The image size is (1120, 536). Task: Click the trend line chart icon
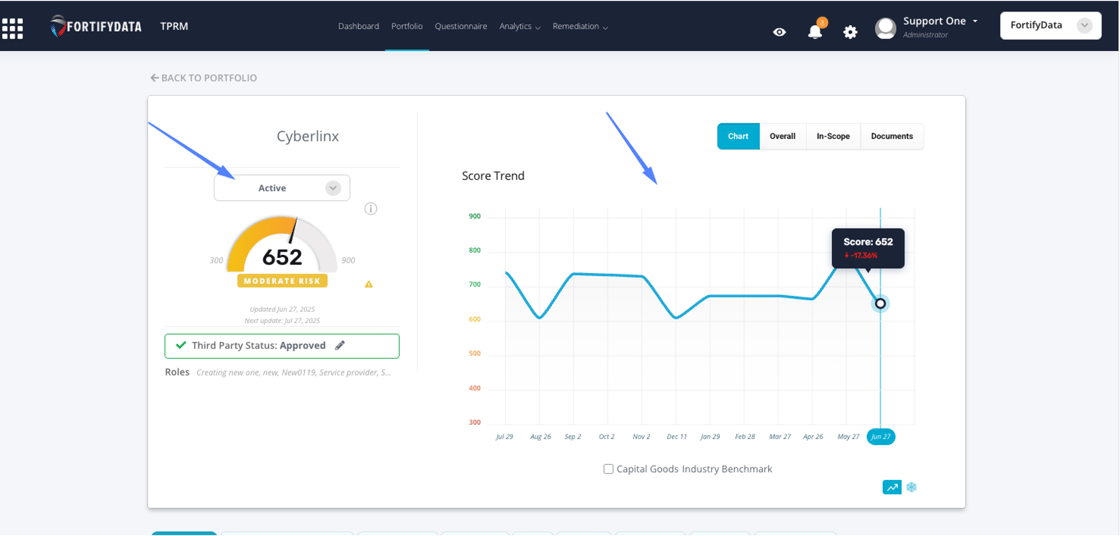[x=892, y=487]
